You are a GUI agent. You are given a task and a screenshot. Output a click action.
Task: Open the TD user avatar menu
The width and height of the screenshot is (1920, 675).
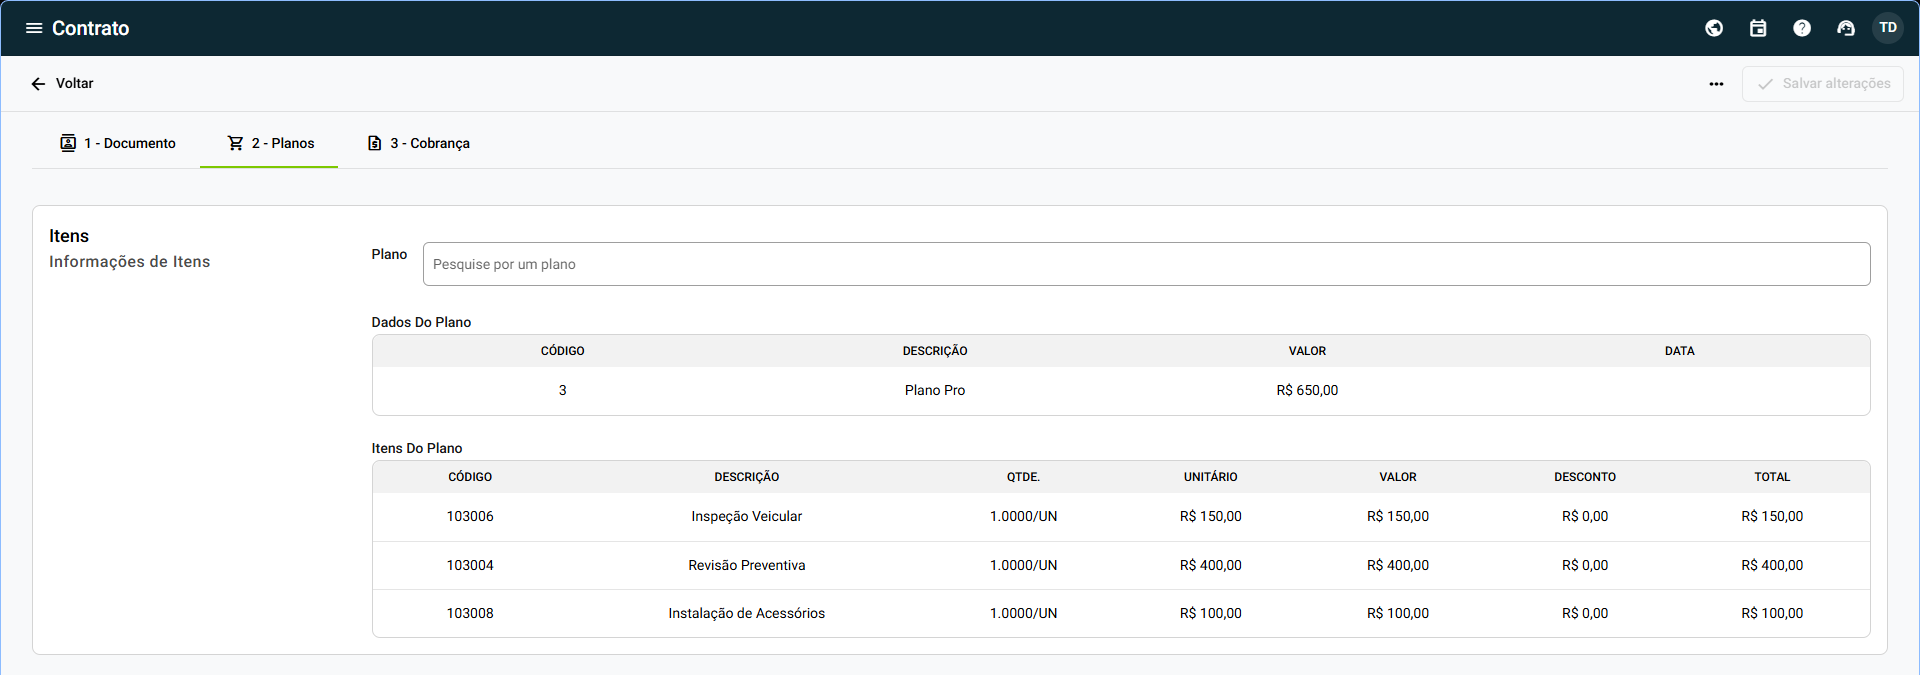tap(1888, 28)
